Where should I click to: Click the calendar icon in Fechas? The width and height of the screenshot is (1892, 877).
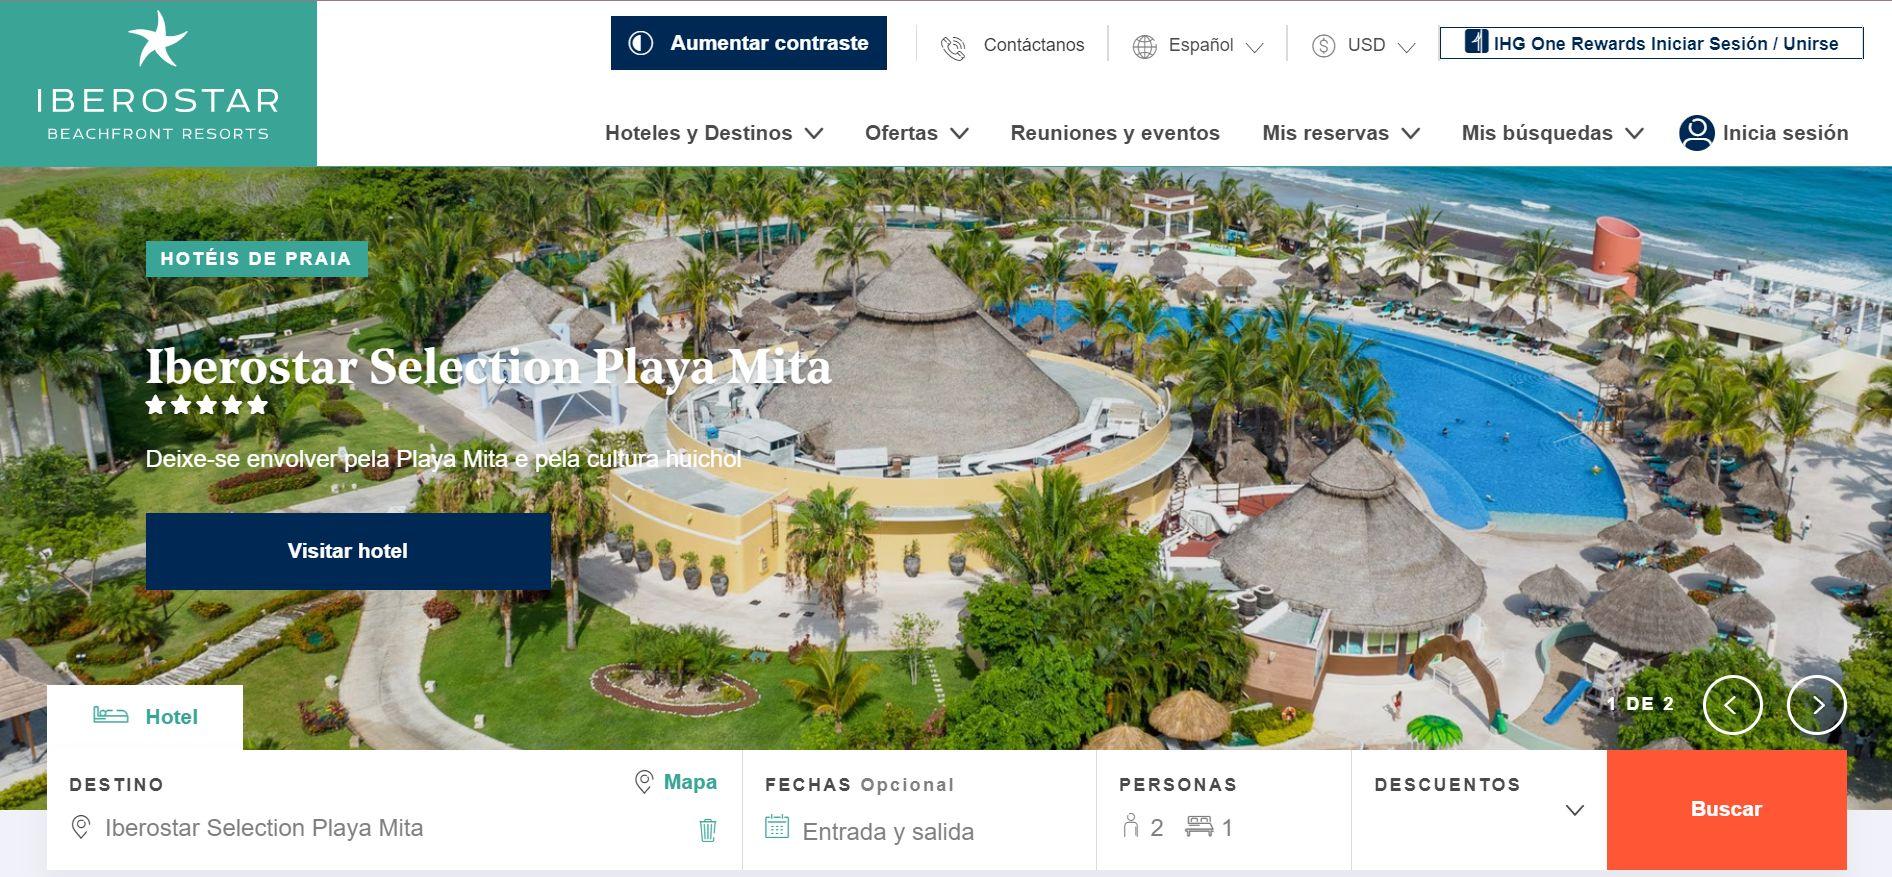tap(777, 827)
